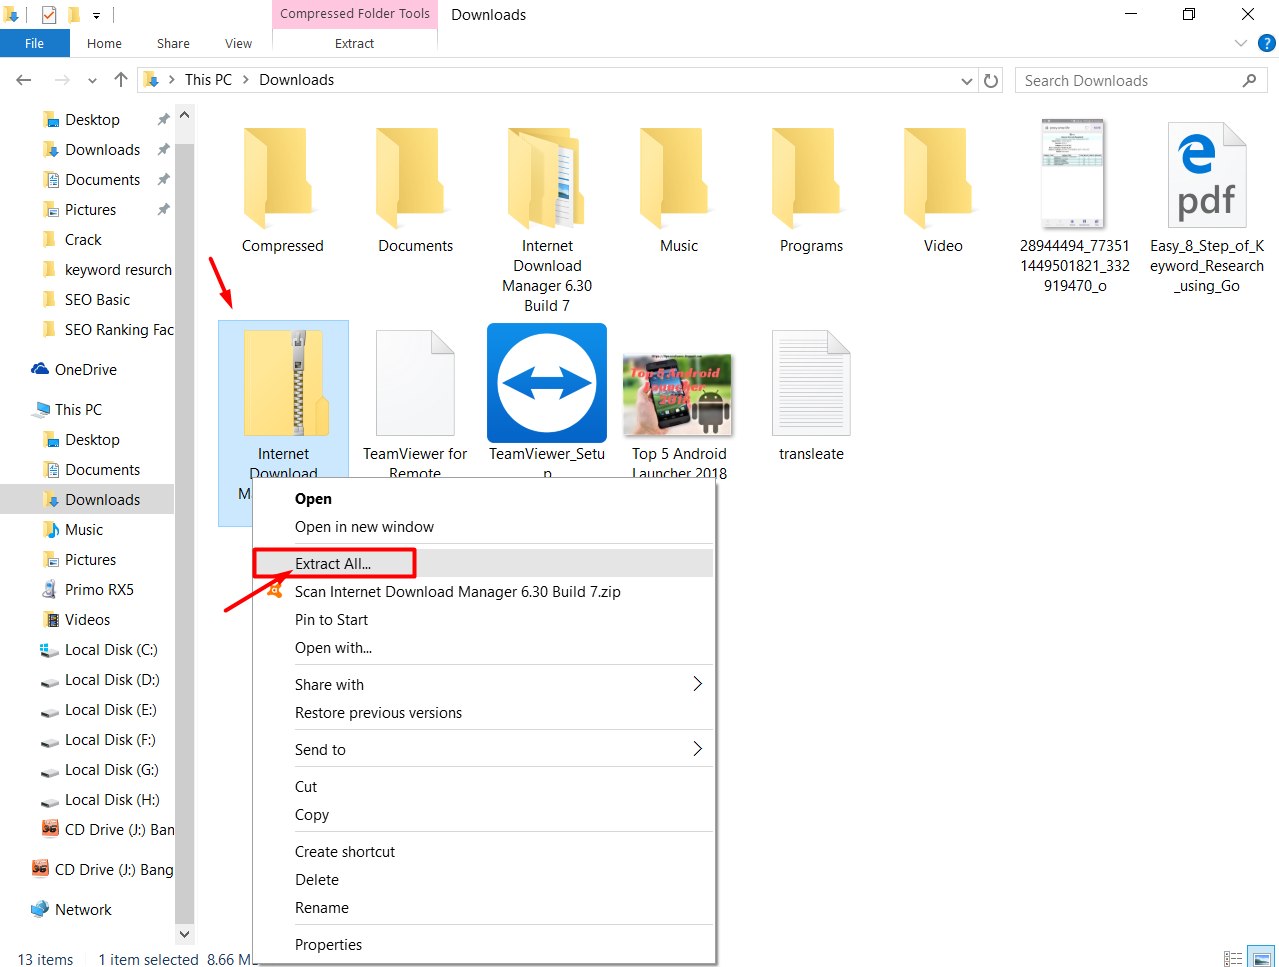
Task: Go up one folder level arrow
Action: 121,80
